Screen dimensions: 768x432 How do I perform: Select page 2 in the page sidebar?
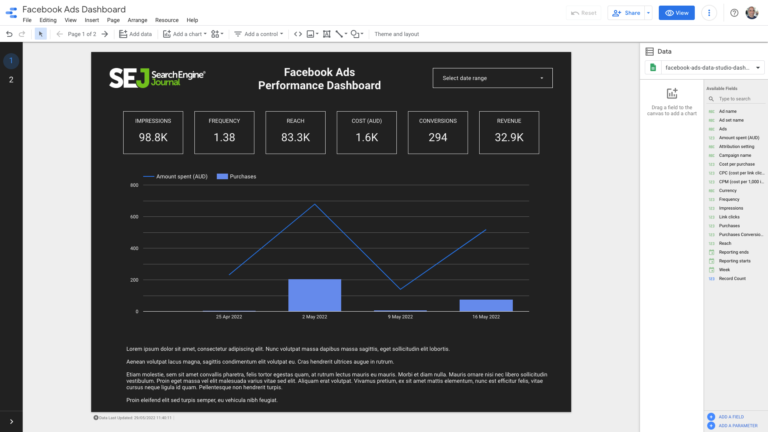coord(11,80)
